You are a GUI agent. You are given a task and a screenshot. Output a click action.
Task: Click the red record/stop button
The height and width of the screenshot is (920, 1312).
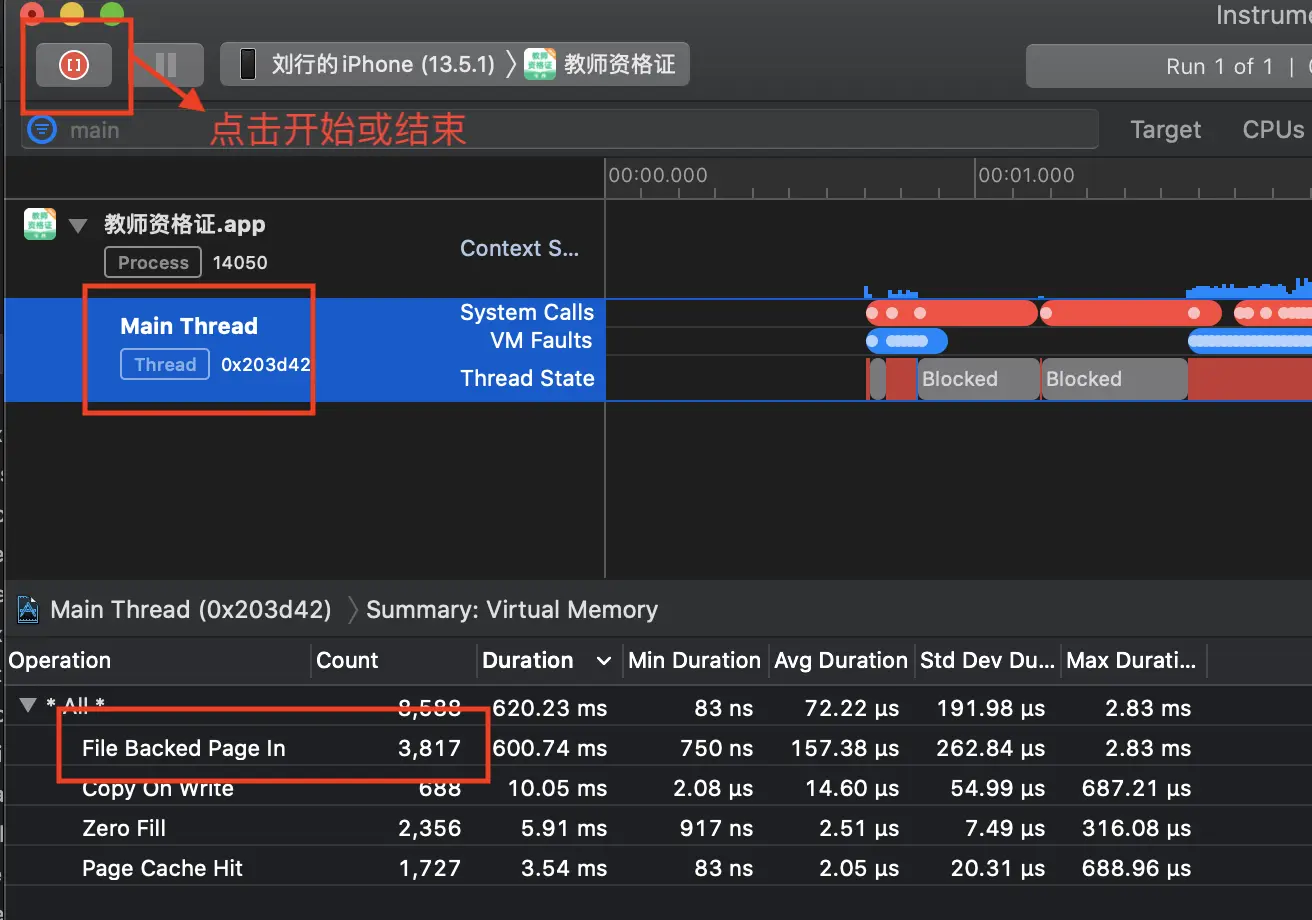(74, 65)
